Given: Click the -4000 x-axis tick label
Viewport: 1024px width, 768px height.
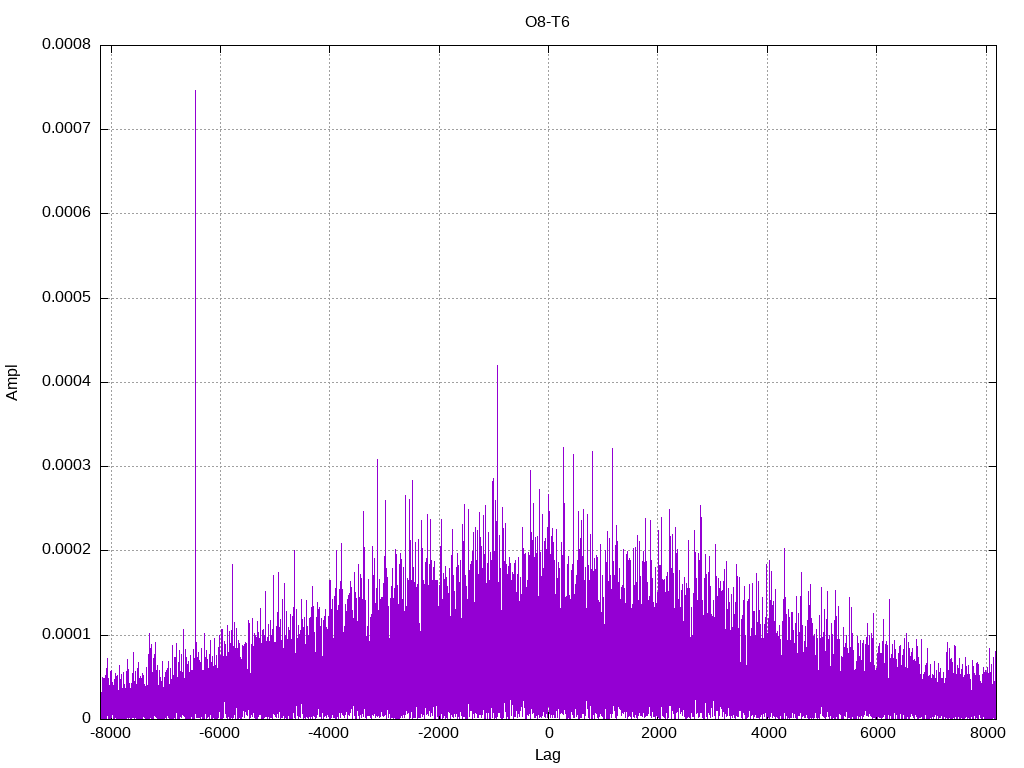Looking at the screenshot, I should 329,733.
